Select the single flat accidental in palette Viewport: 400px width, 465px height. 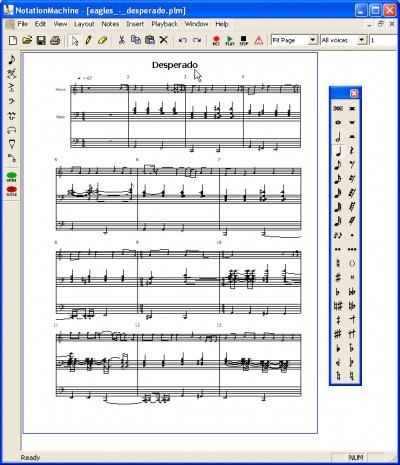(338, 292)
